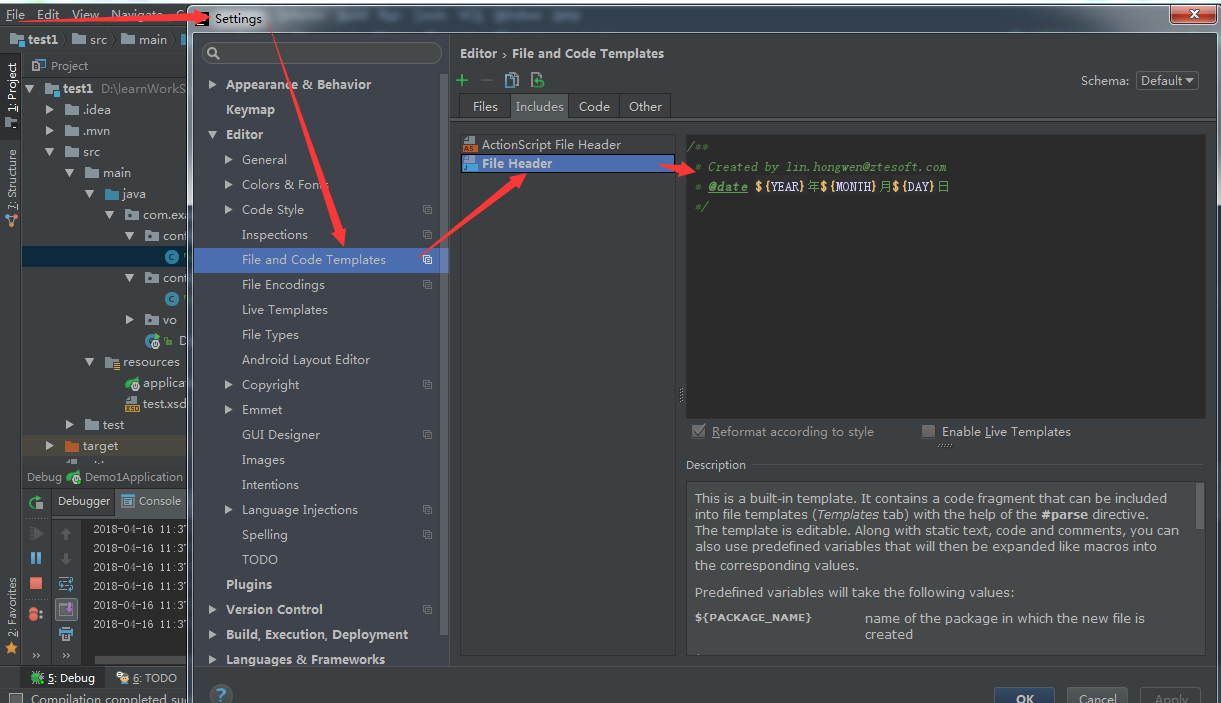Click the Cancel button
Viewport: 1221px width, 703px height.
coord(1097,697)
